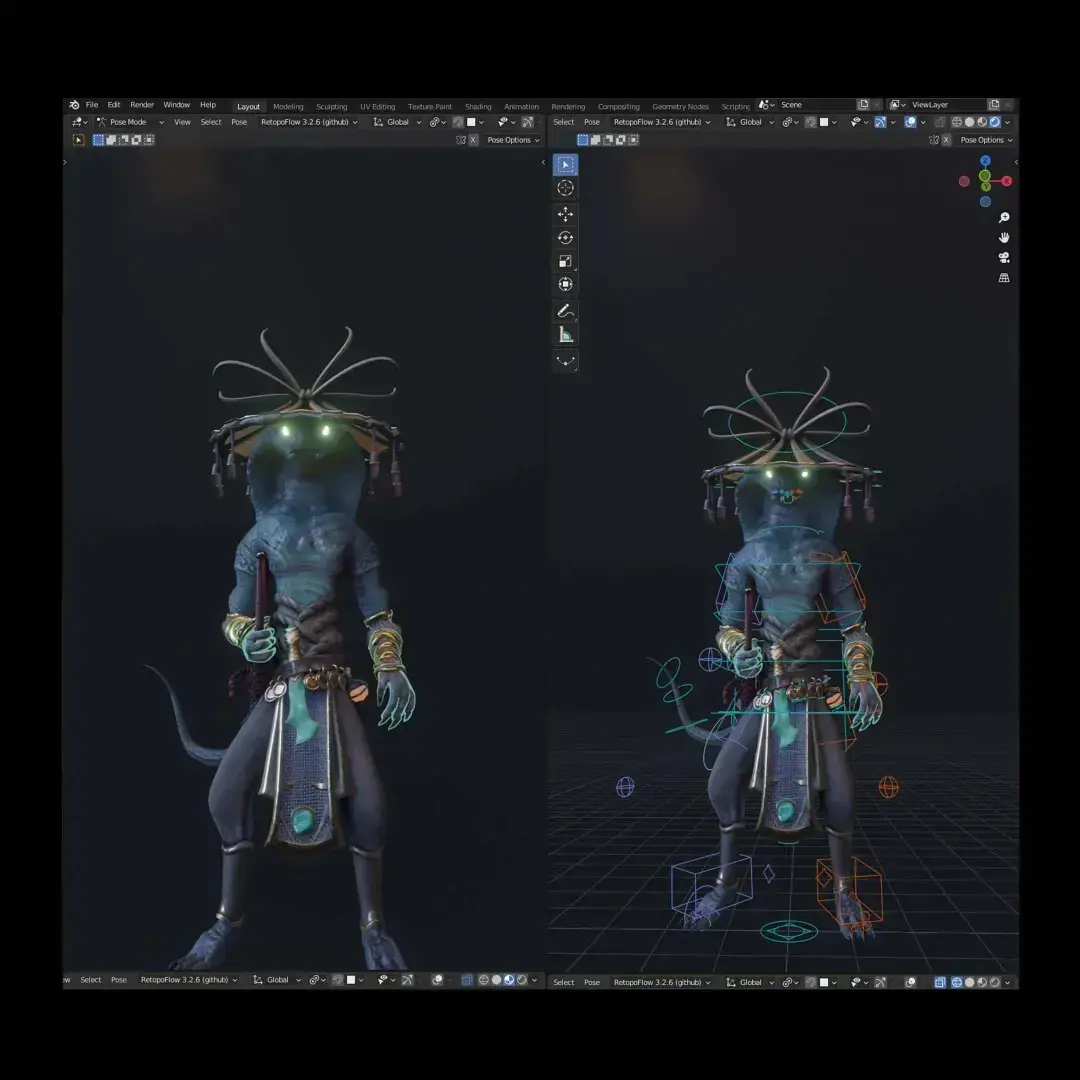Open the Pose Mode dropdown
The image size is (1080, 1080).
pos(130,122)
